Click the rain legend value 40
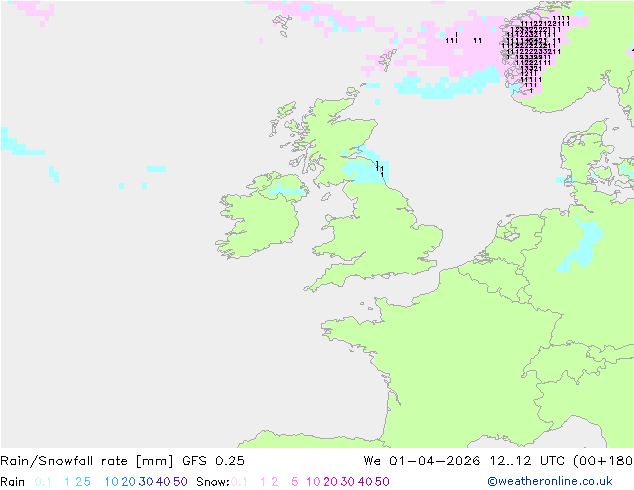Viewport: 634px width, 490px height. click(x=163, y=482)
